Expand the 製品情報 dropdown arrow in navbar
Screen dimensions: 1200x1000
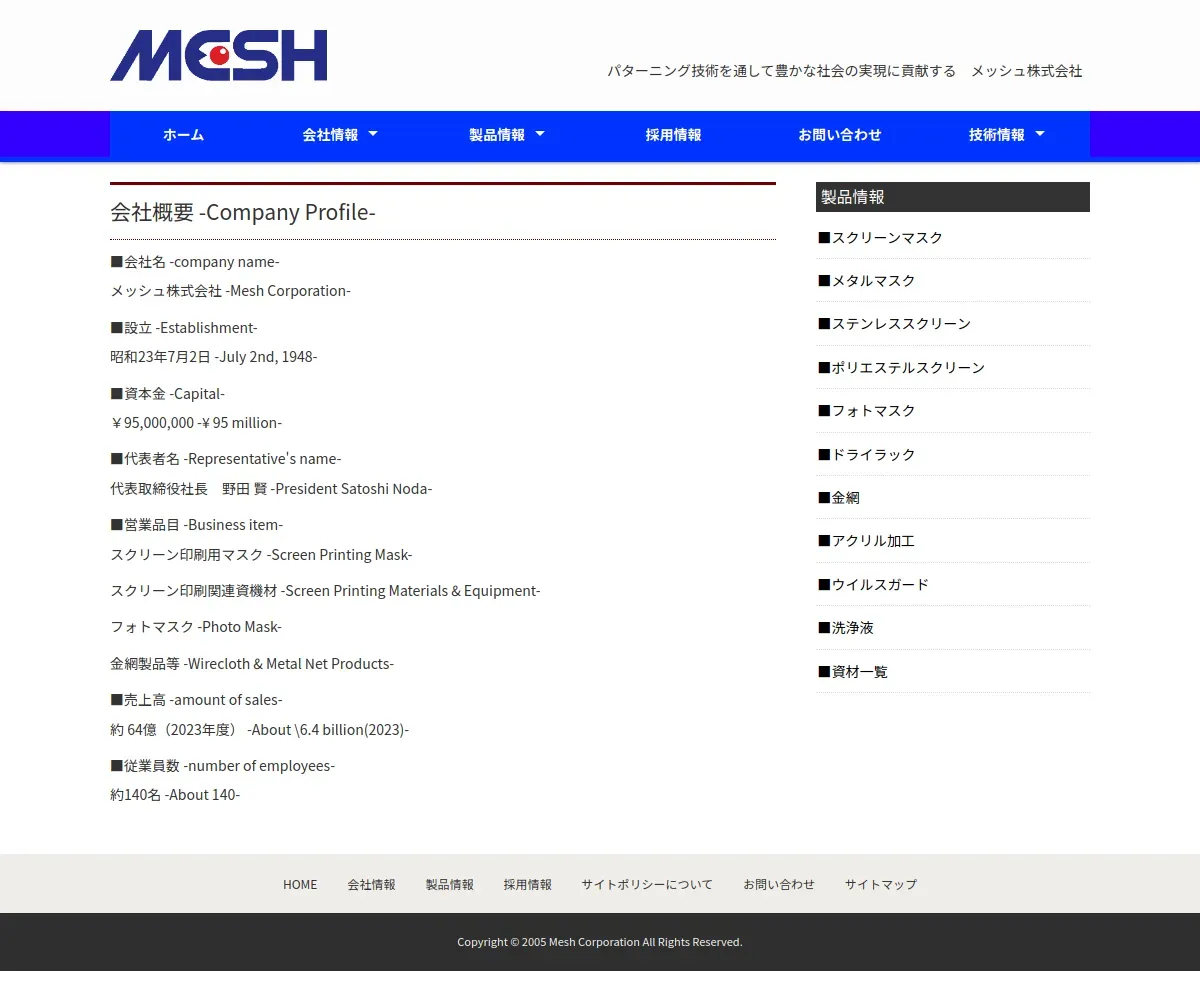point(540,134)
